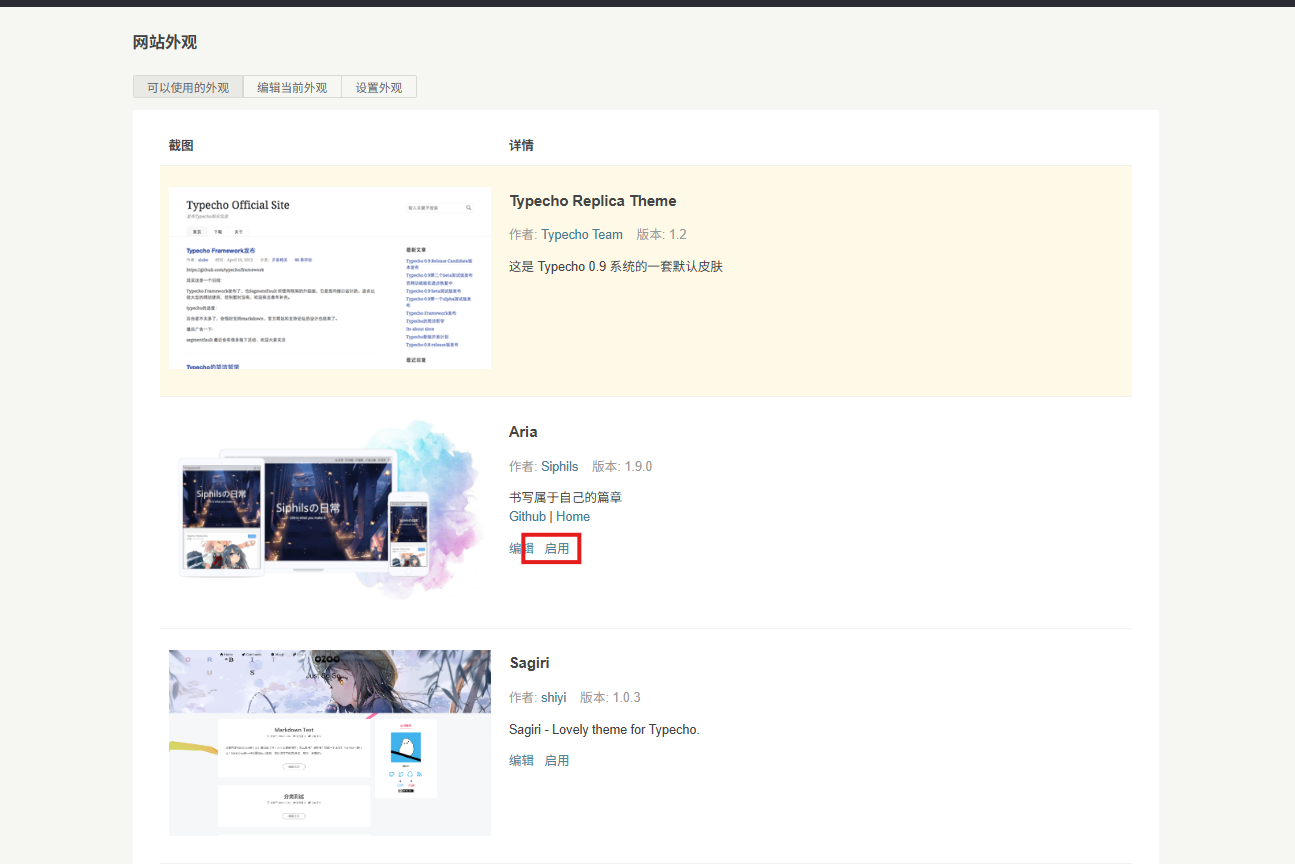Switch to the 可以使用的外观 tab
This screenshot has width=1295, height=864.
click(x=188, y=87)
